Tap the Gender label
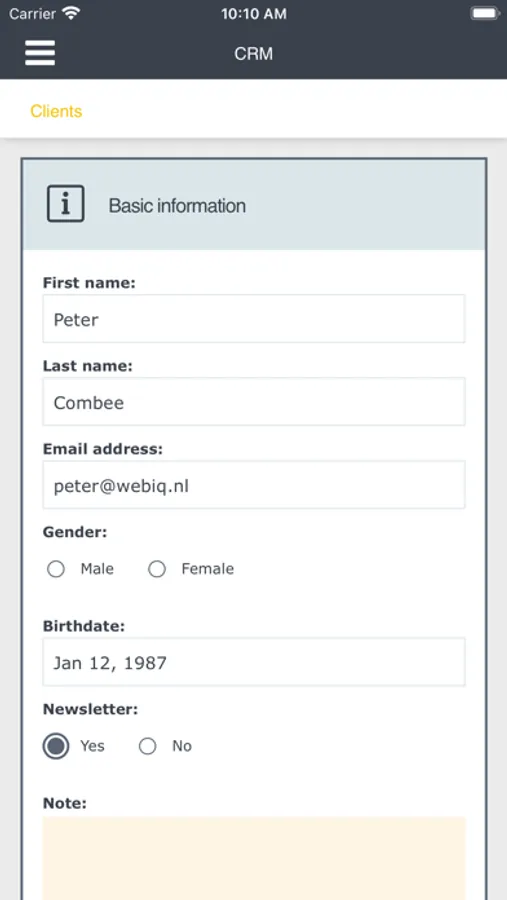The image size is (507, 900). click(x=75, y=532)
